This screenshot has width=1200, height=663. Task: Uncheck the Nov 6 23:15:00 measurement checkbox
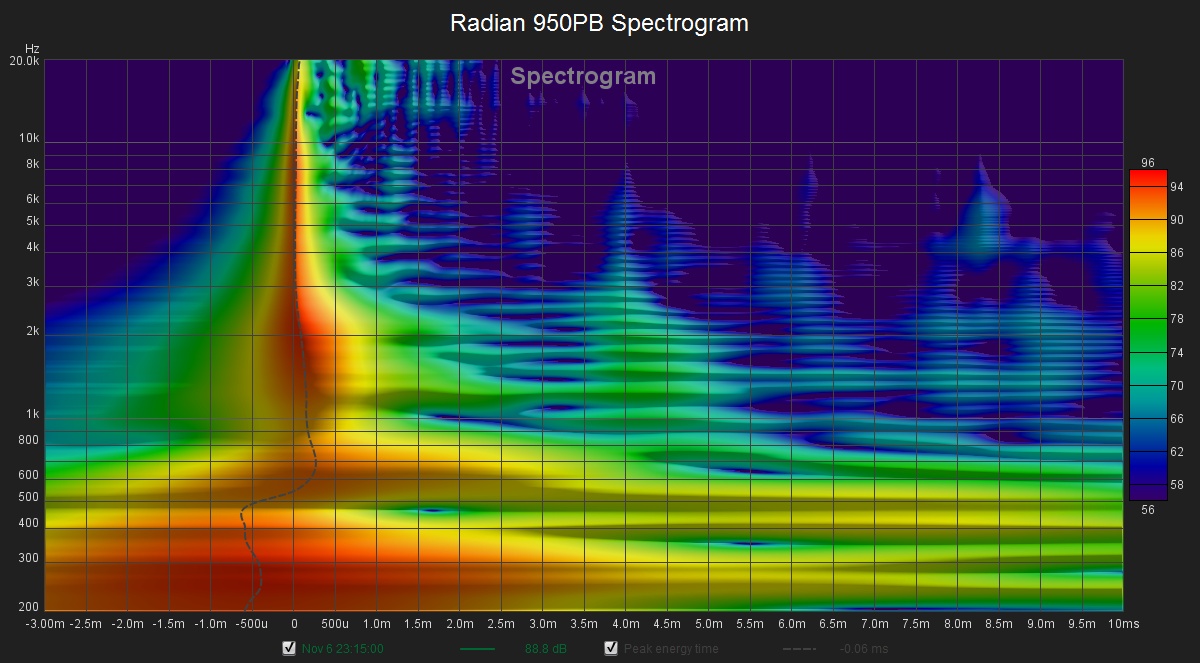pyautogui.click(x=290, y=648)
